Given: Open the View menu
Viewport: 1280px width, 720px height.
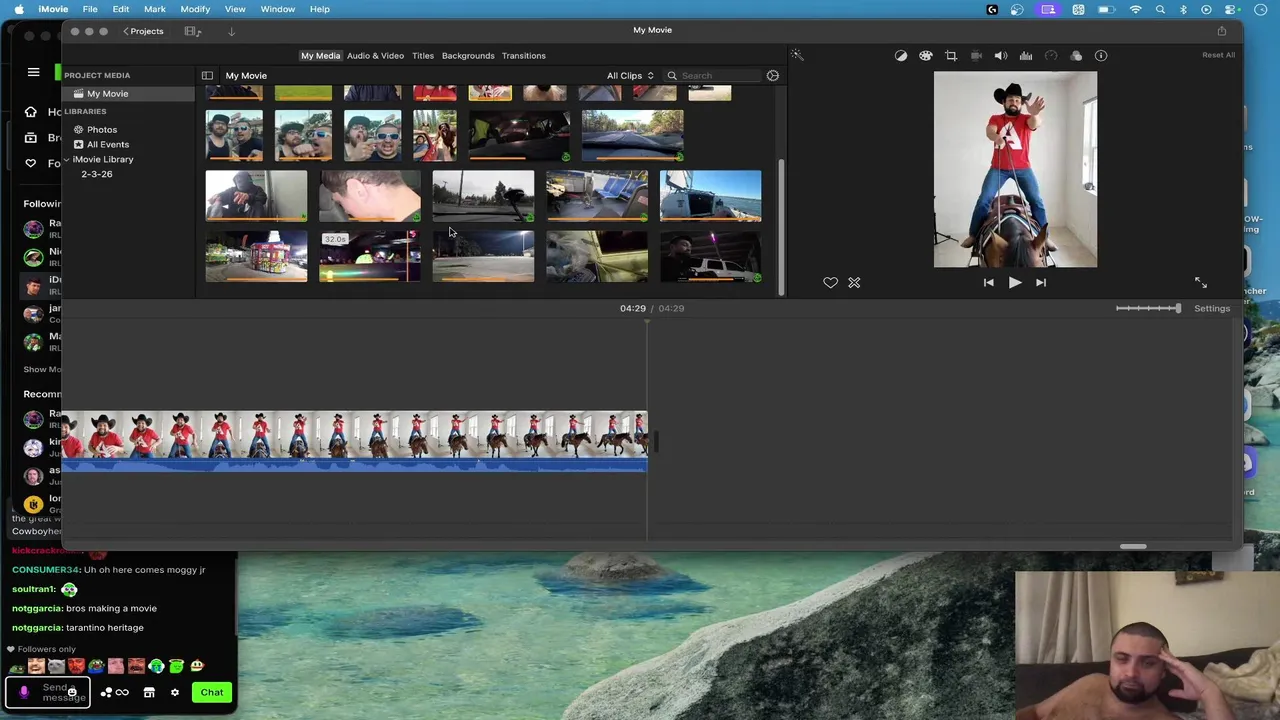Looking at the screenshot, I should [235, 9].
